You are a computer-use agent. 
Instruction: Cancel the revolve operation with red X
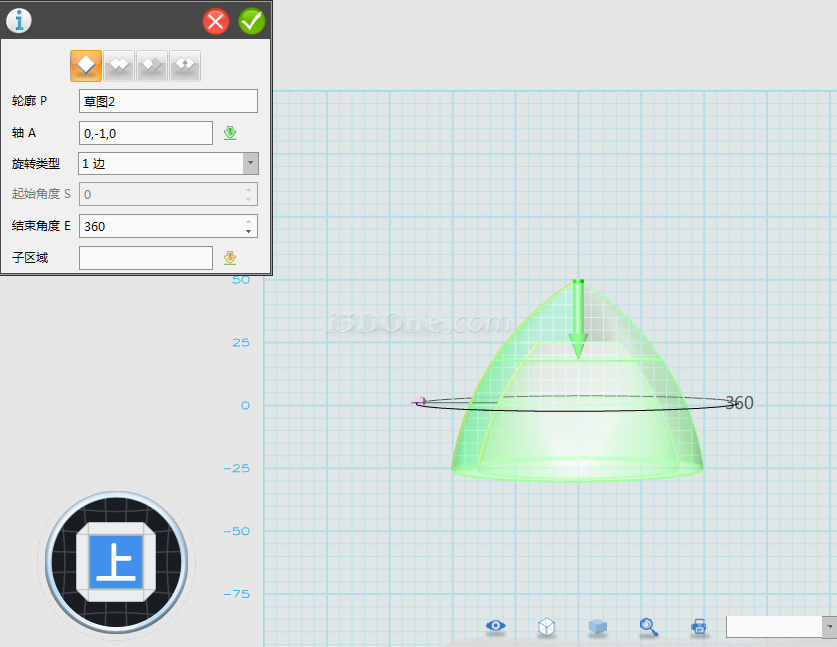click(216, 21)
